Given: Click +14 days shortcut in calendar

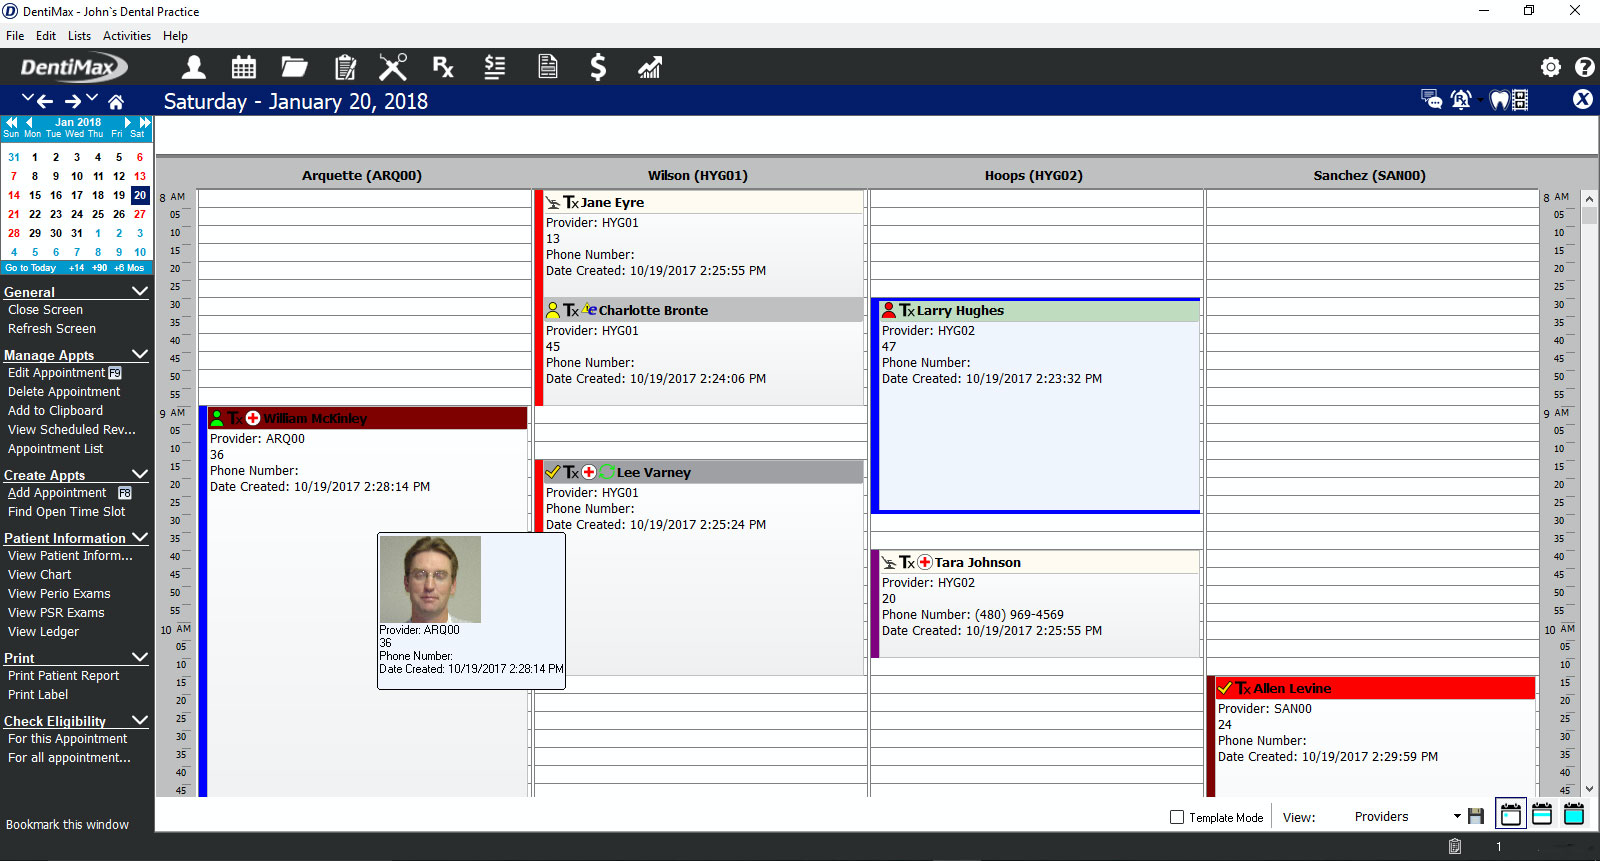Looking at the screenshot, I should pos(76,268).
